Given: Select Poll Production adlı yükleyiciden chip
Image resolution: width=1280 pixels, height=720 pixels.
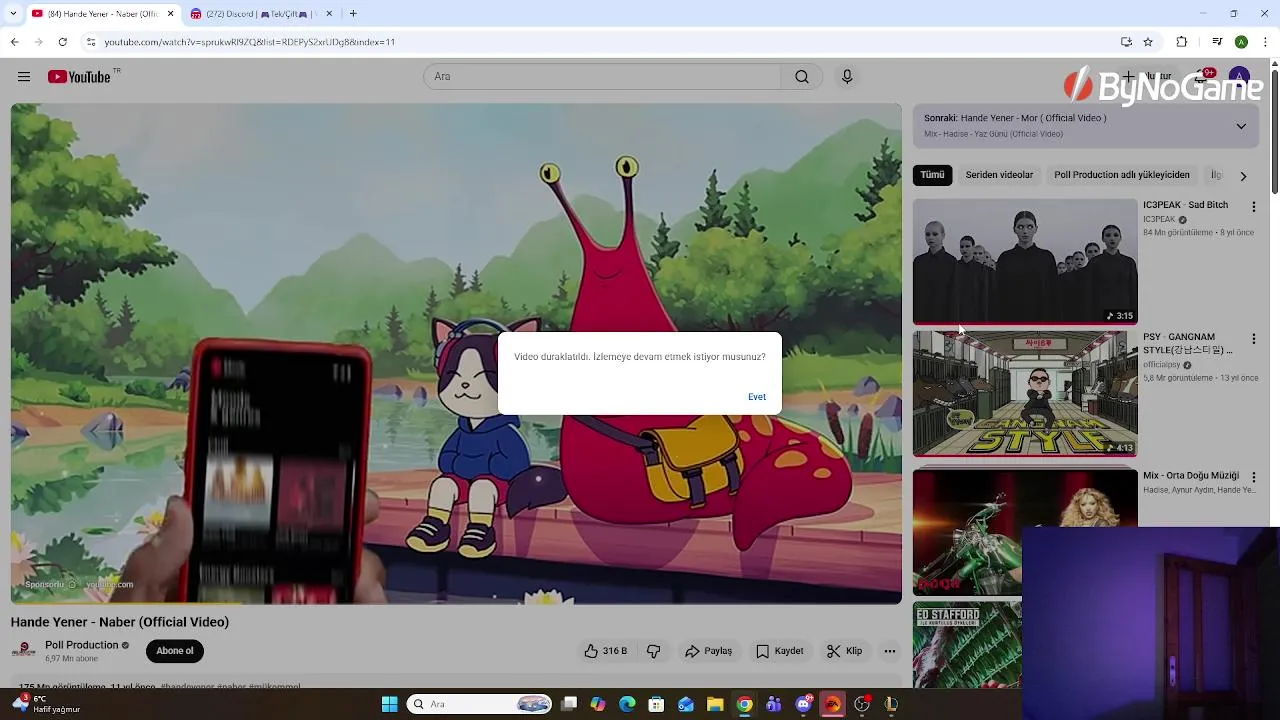Looking at the screenshot, I should point(1122,175).
